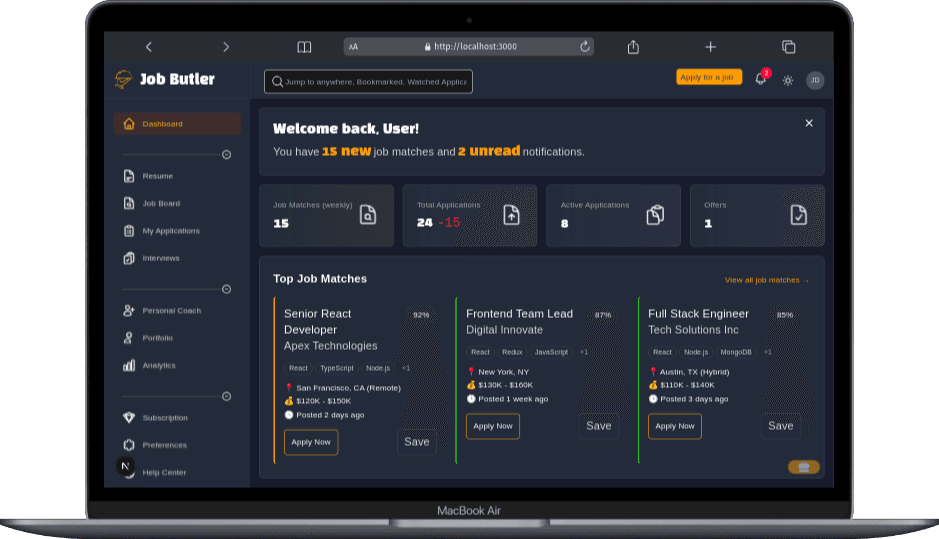939x539 pixels.
Task: Save the Frontend Team Lead job
Action: click(x=599, y=426)
